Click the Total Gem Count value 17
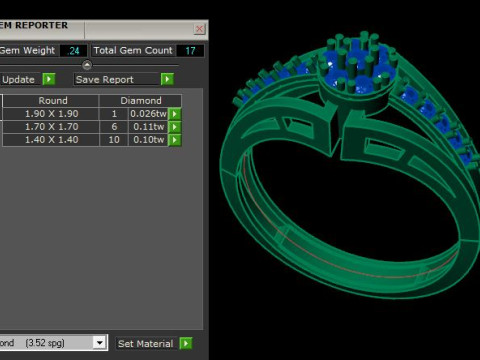 pyautogui.click(x=190, y=51)
